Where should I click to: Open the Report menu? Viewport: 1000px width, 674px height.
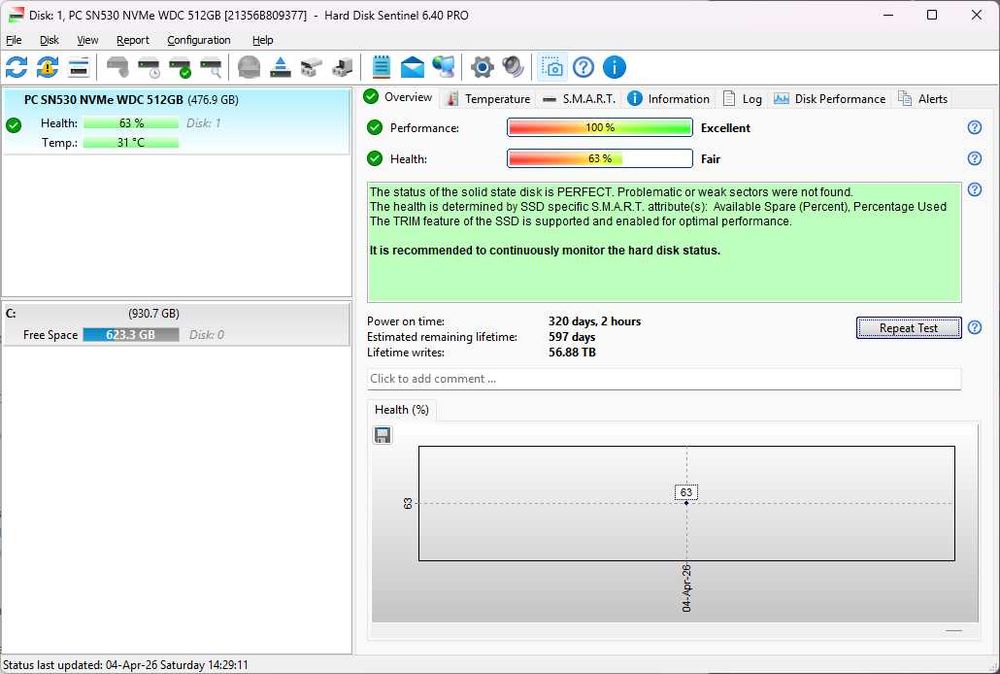133,40
